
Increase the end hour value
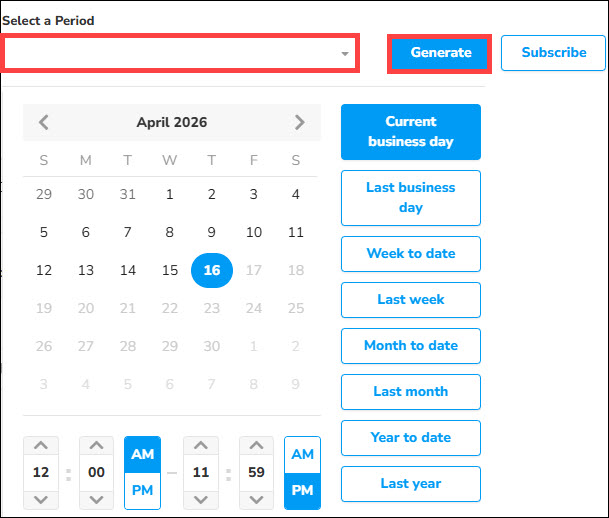pyautogui.click(x=202, y=447)
